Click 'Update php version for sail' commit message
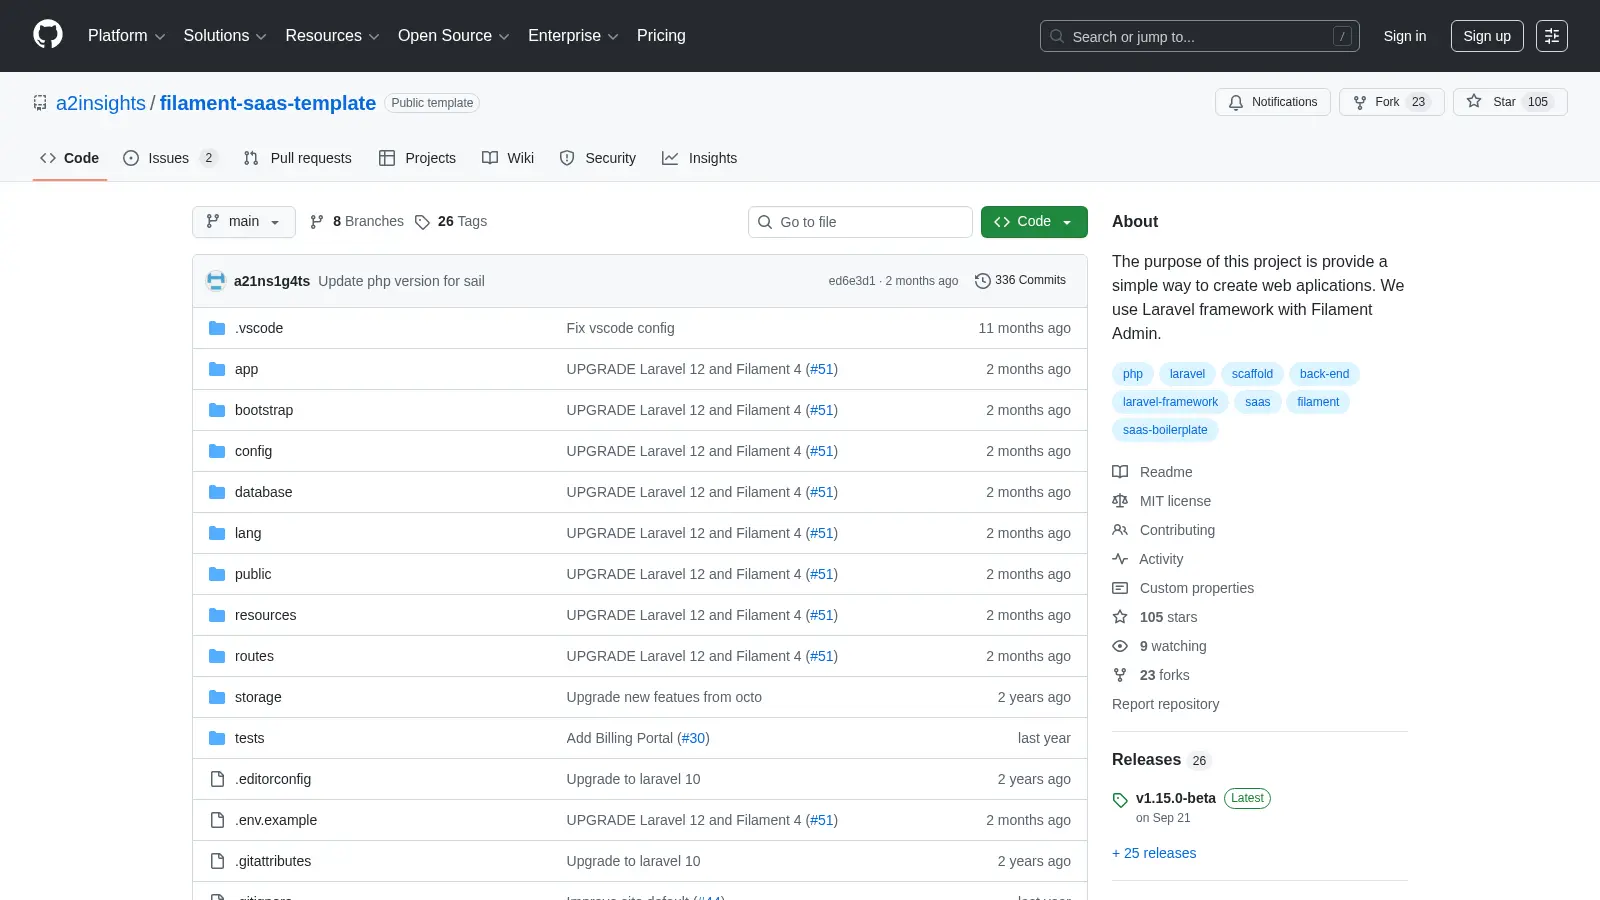The image size is (1600, 900). pyautogui.click(x=401, y=281)
